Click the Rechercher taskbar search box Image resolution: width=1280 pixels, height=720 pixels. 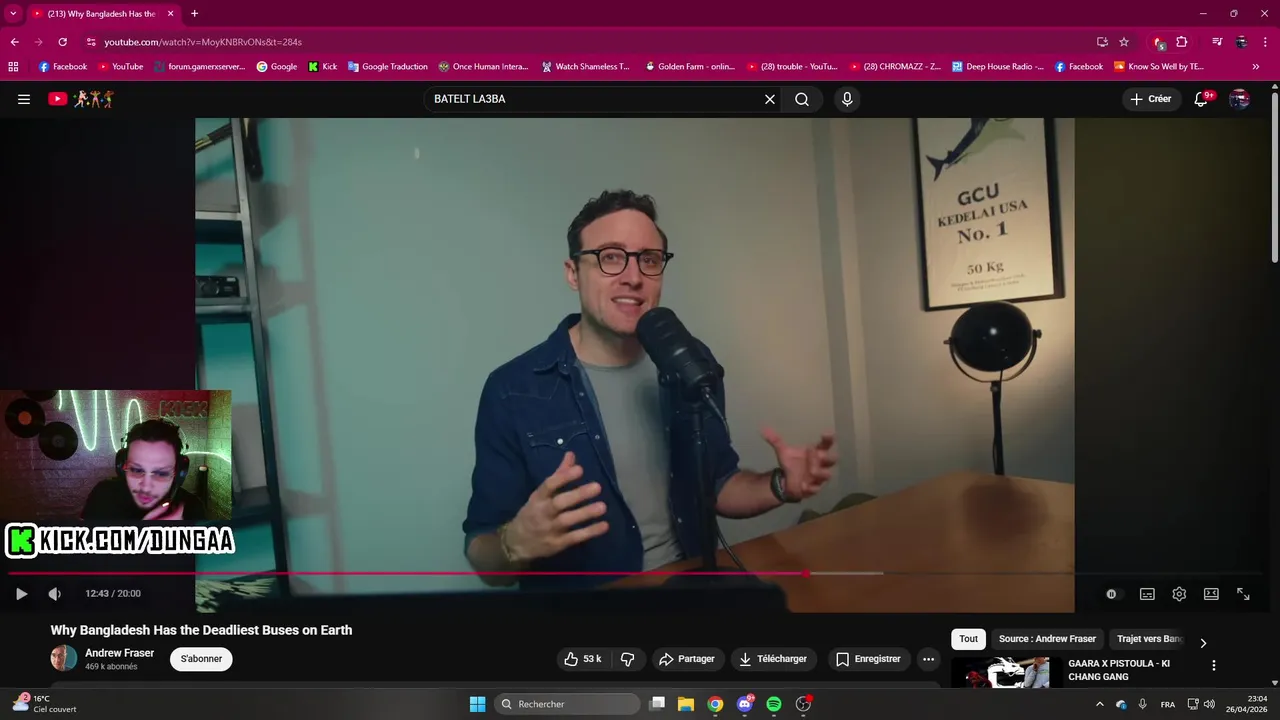tap(567, 704)
